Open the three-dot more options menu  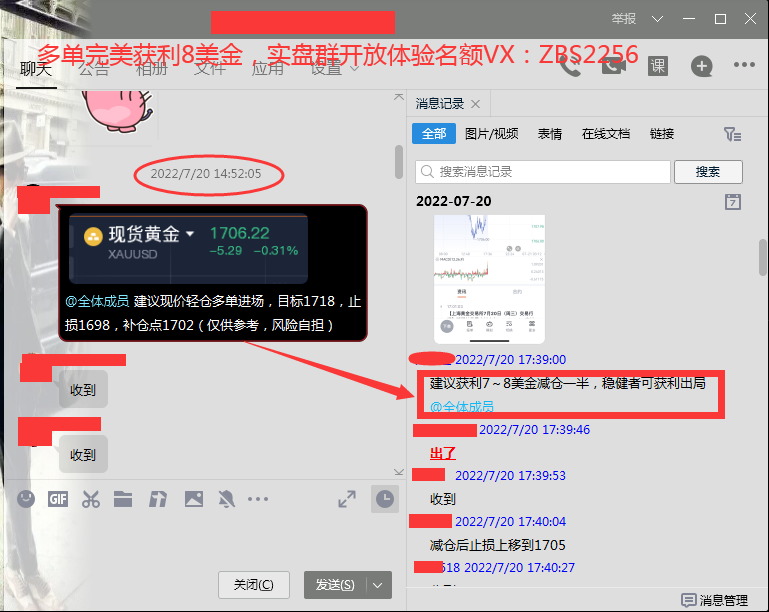pos(744,65)
